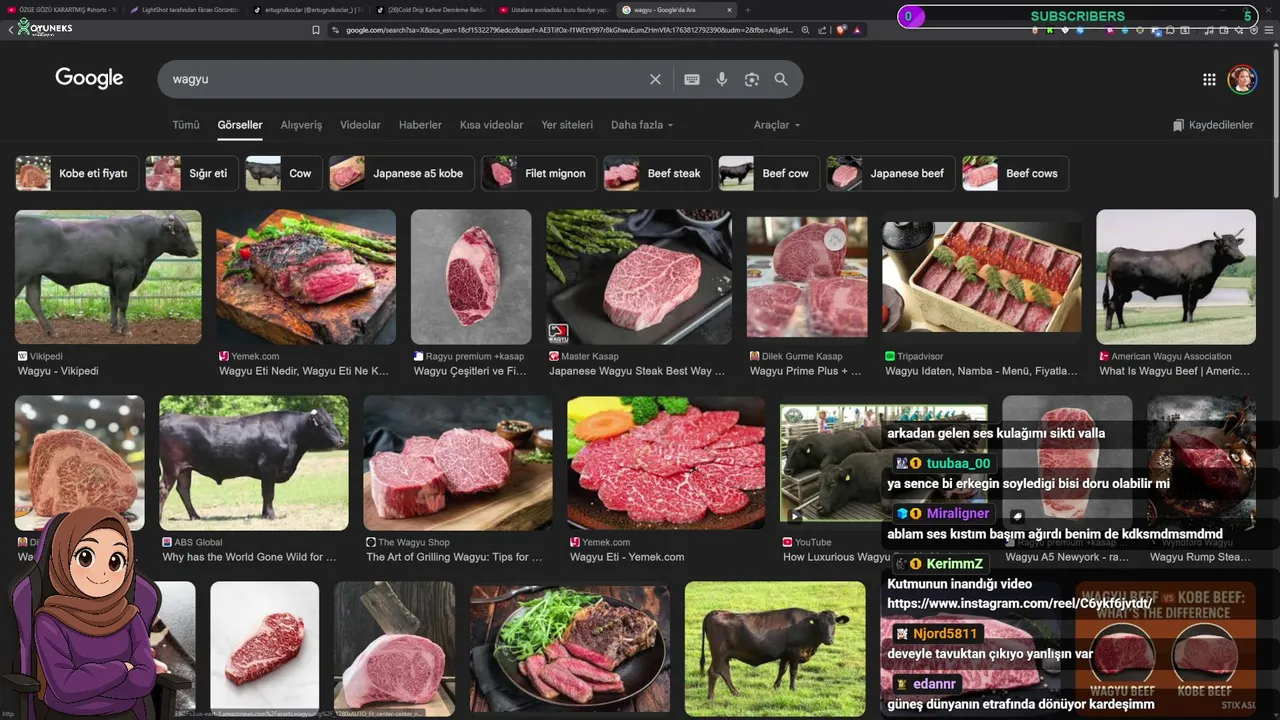
Task: Select the Beef steak chip
Action: click(x=657, y=173)
